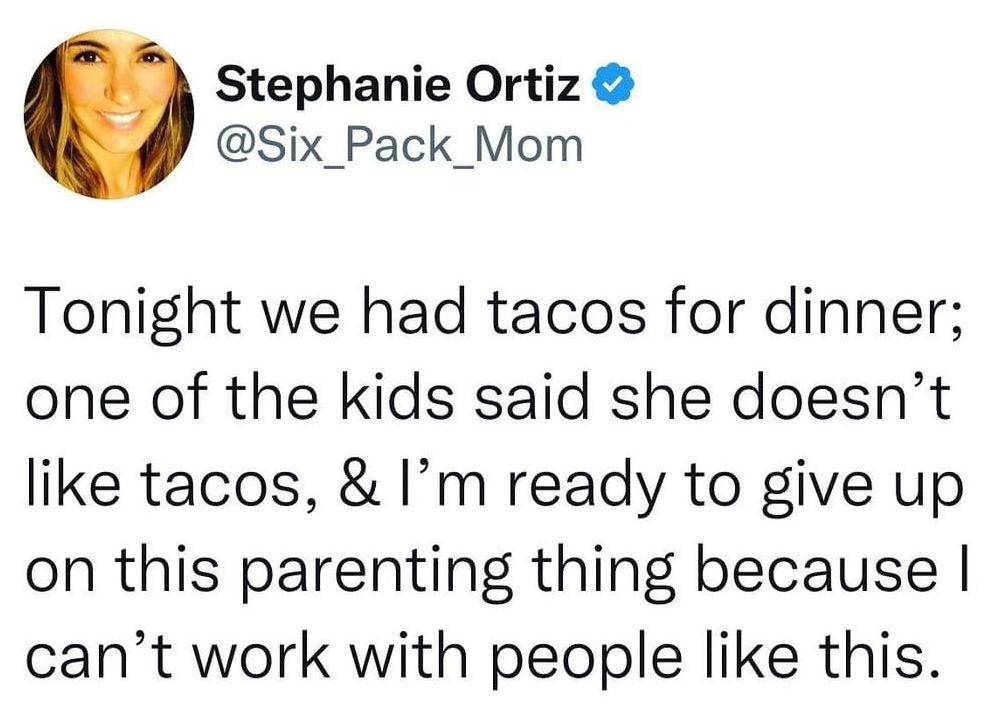
Task: Click Stephanie Ortiz's profile picture
Action: pyautogui.click(x=109, y=114)
